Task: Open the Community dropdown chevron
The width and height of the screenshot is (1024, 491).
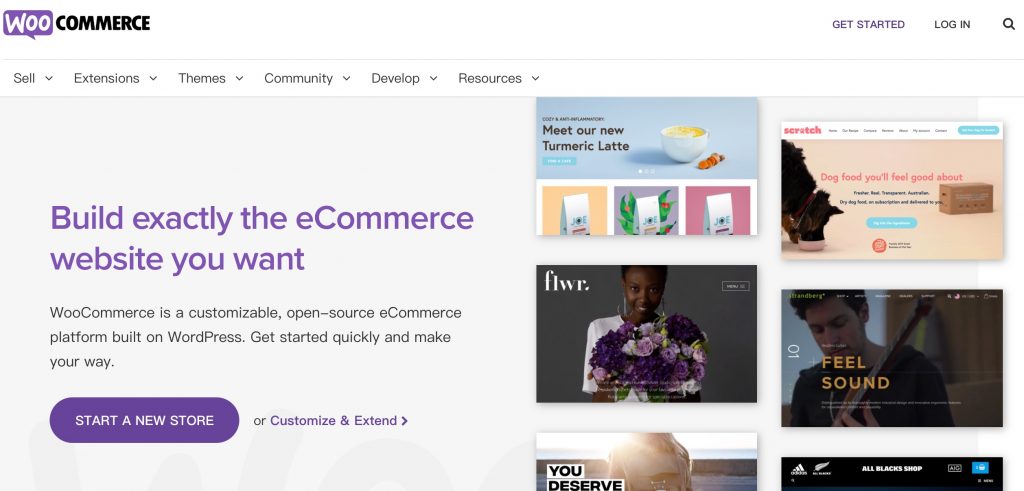Action: (x=347, y=78)
